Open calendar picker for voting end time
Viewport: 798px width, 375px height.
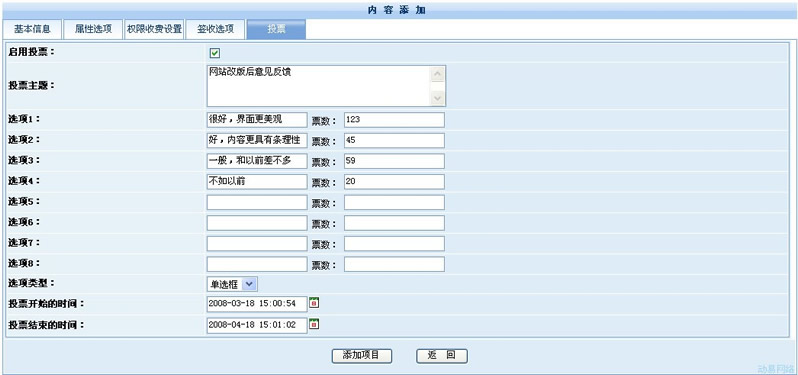315,324
